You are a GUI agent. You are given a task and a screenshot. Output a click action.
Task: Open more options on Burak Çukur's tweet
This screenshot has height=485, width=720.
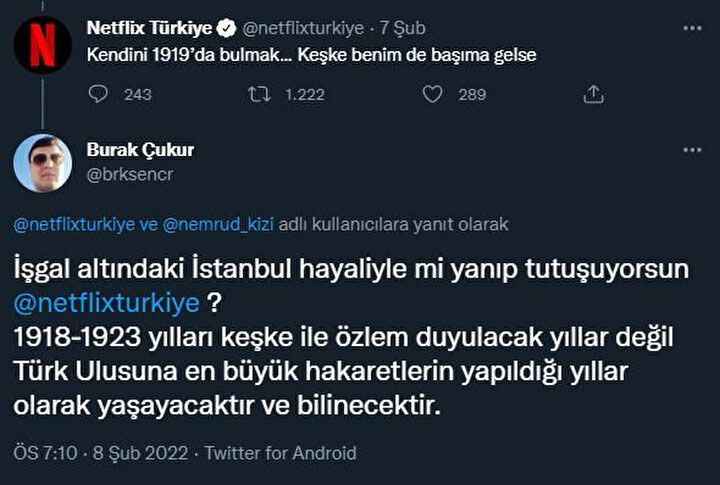[691, 150]
